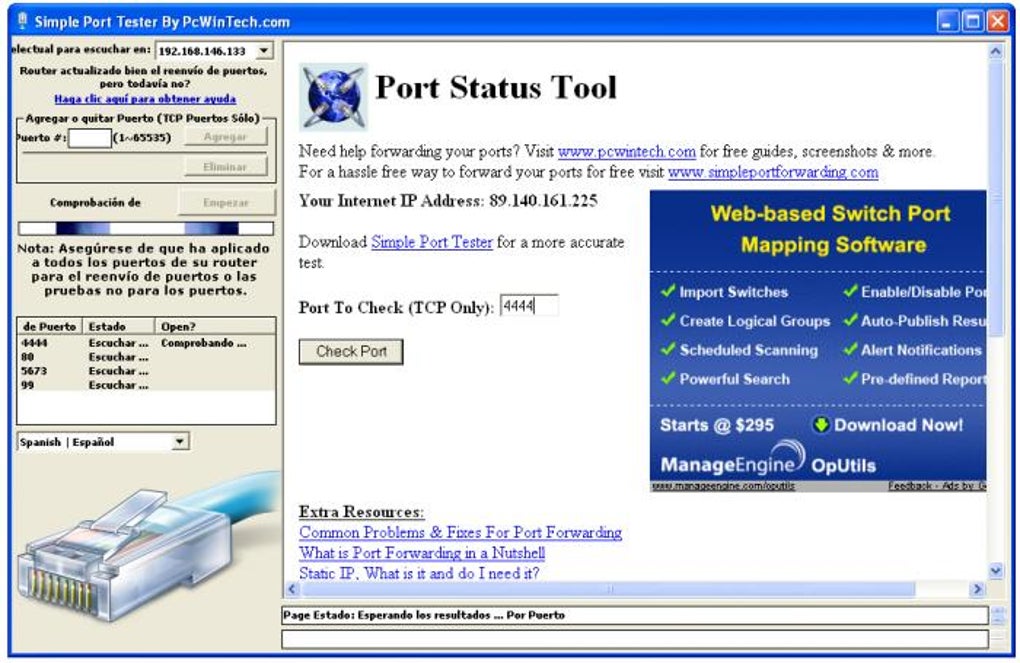Click 'Web-based Switch Port Mapping Software' ad heading
Viewport: 1020px width, 663px height.
(x=831, y=229)
